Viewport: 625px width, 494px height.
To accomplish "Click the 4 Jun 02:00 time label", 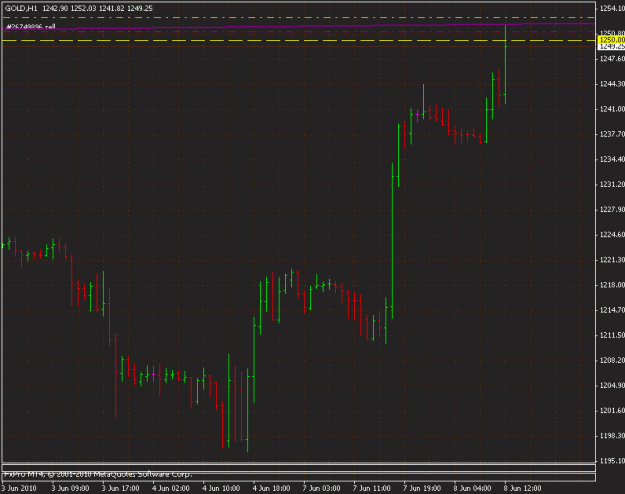I will click(x=171, y=488).
